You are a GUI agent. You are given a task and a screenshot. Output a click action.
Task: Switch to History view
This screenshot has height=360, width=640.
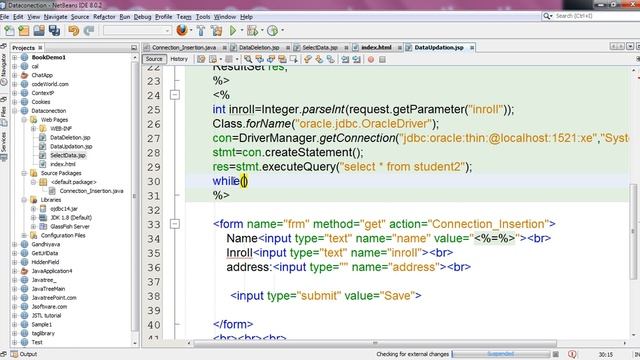(x=179, y=59)
